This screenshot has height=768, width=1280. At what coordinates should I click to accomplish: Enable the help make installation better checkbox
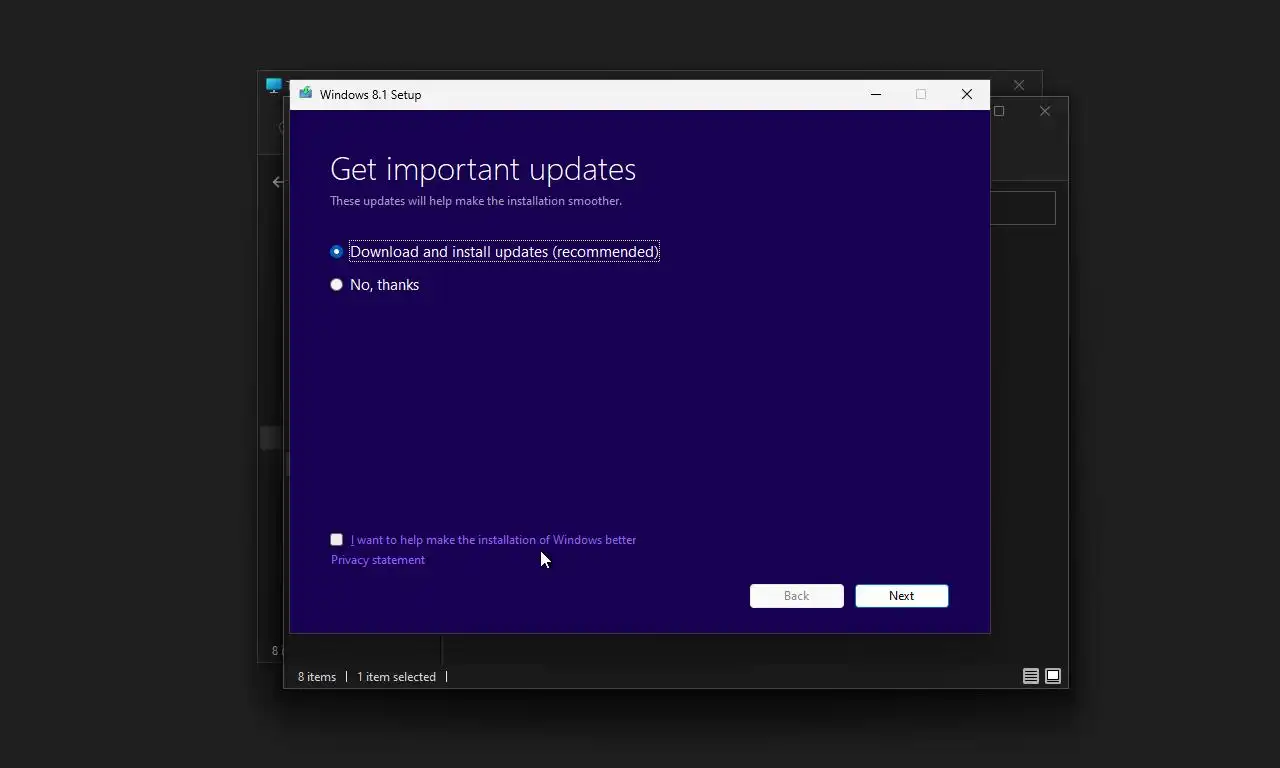pyautogui.click(x=336, y=540)
